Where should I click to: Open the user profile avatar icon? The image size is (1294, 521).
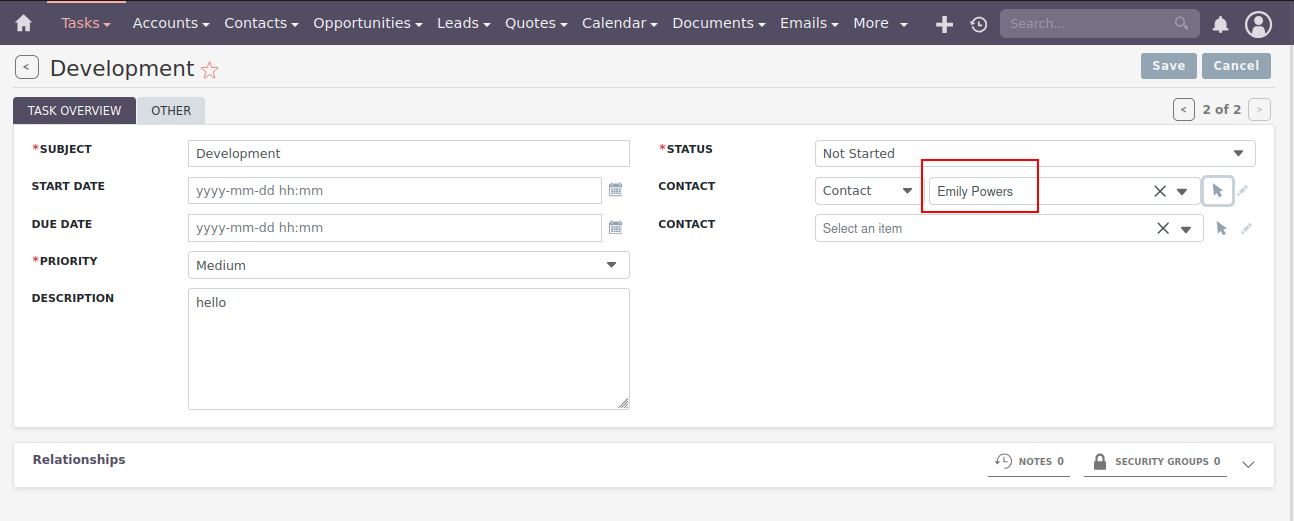1259,24
